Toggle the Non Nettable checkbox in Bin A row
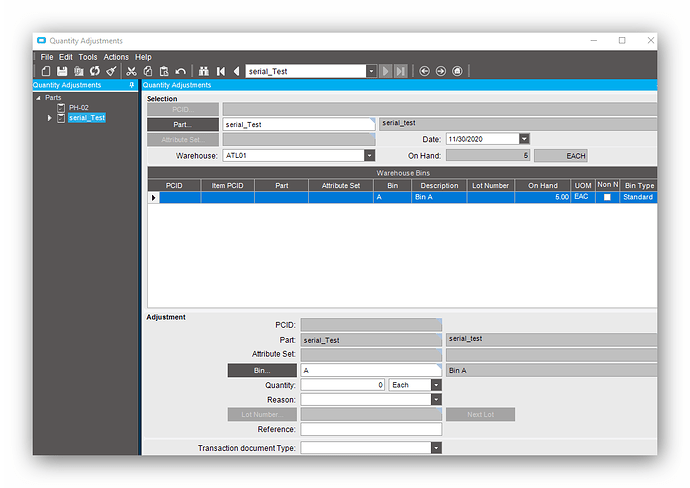 click(x=607, y=197)
